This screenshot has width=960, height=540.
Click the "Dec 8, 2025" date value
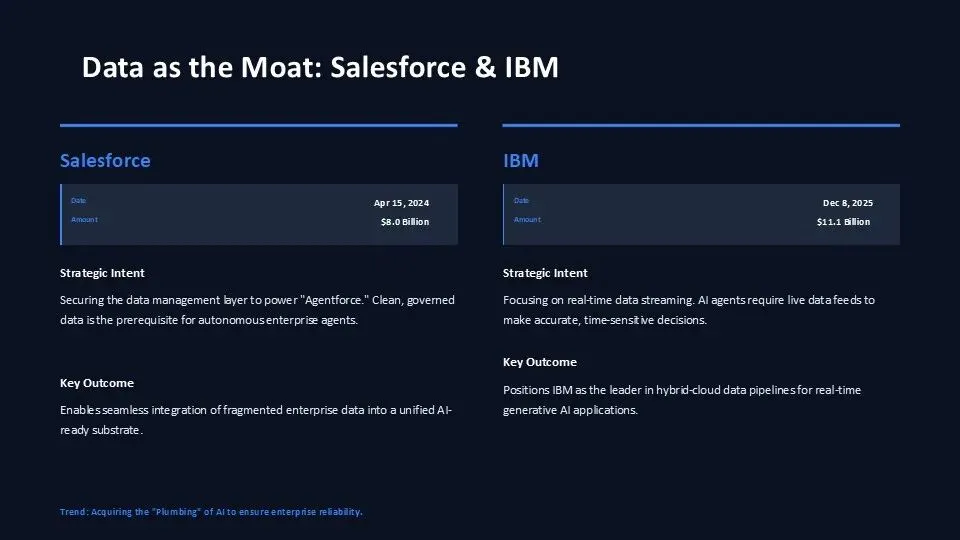[846, 203]
